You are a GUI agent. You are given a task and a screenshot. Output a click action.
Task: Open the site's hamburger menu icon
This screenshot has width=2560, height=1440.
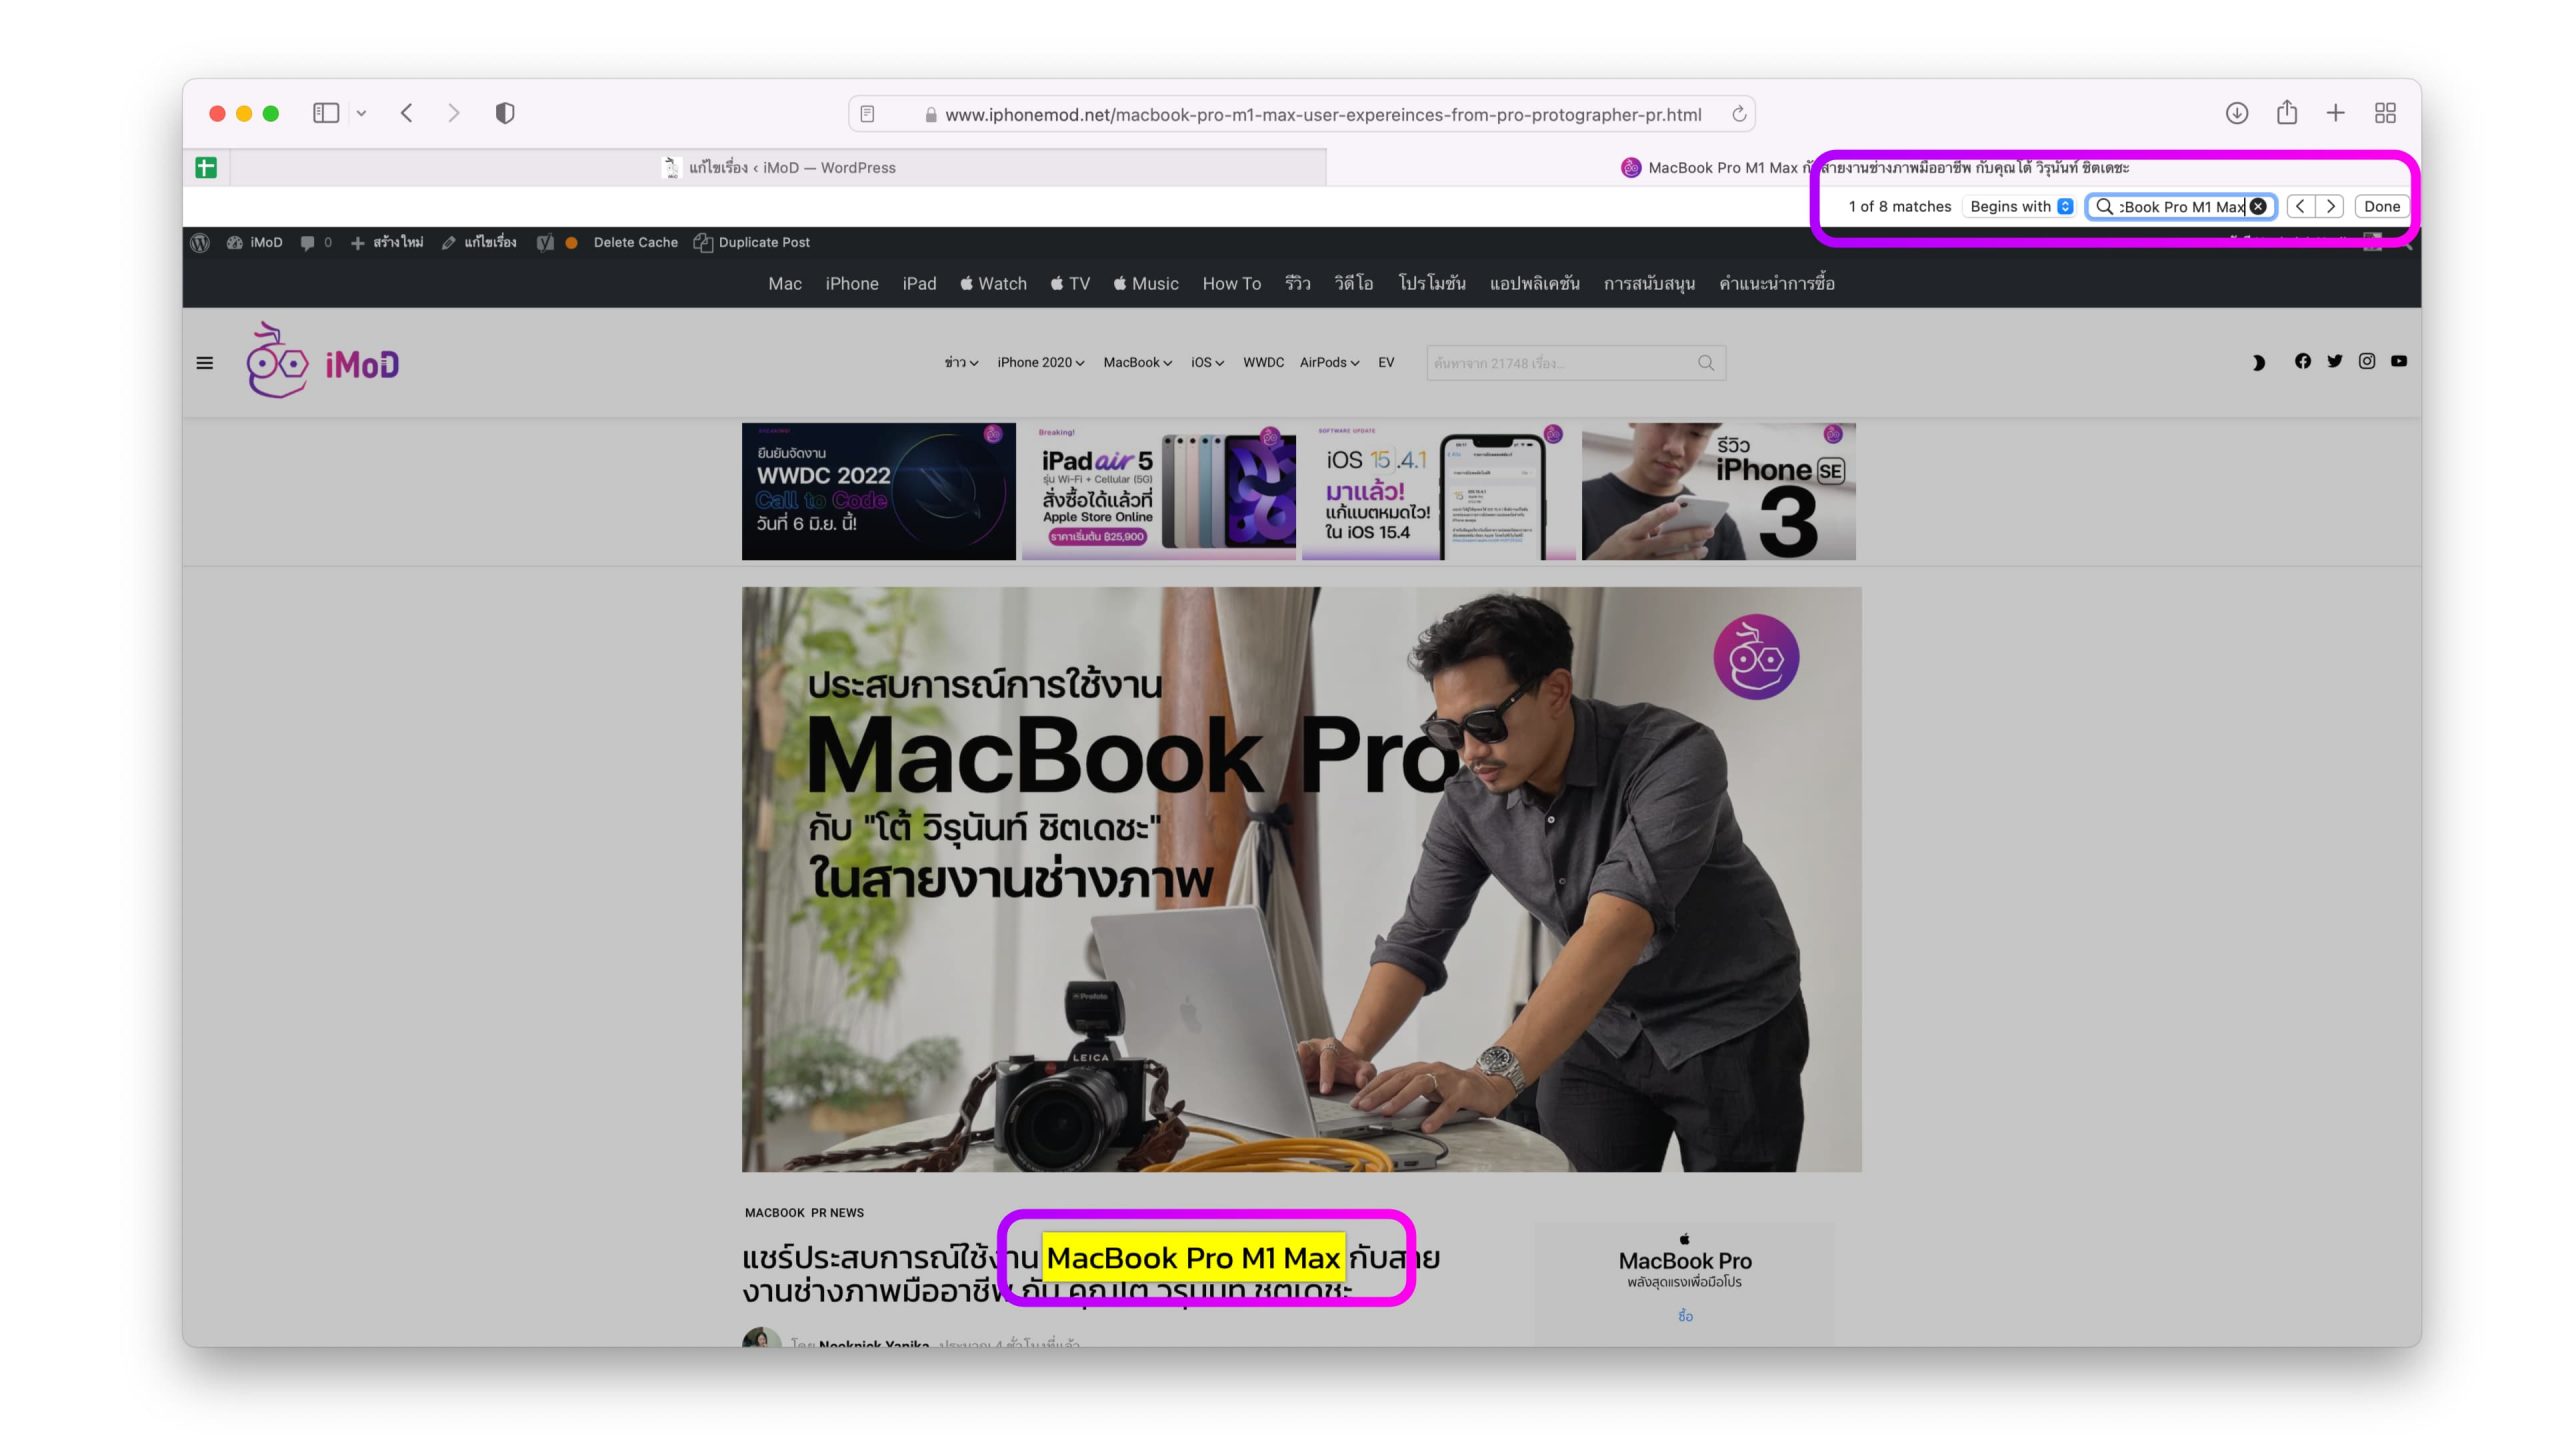[x=205, y=363]
